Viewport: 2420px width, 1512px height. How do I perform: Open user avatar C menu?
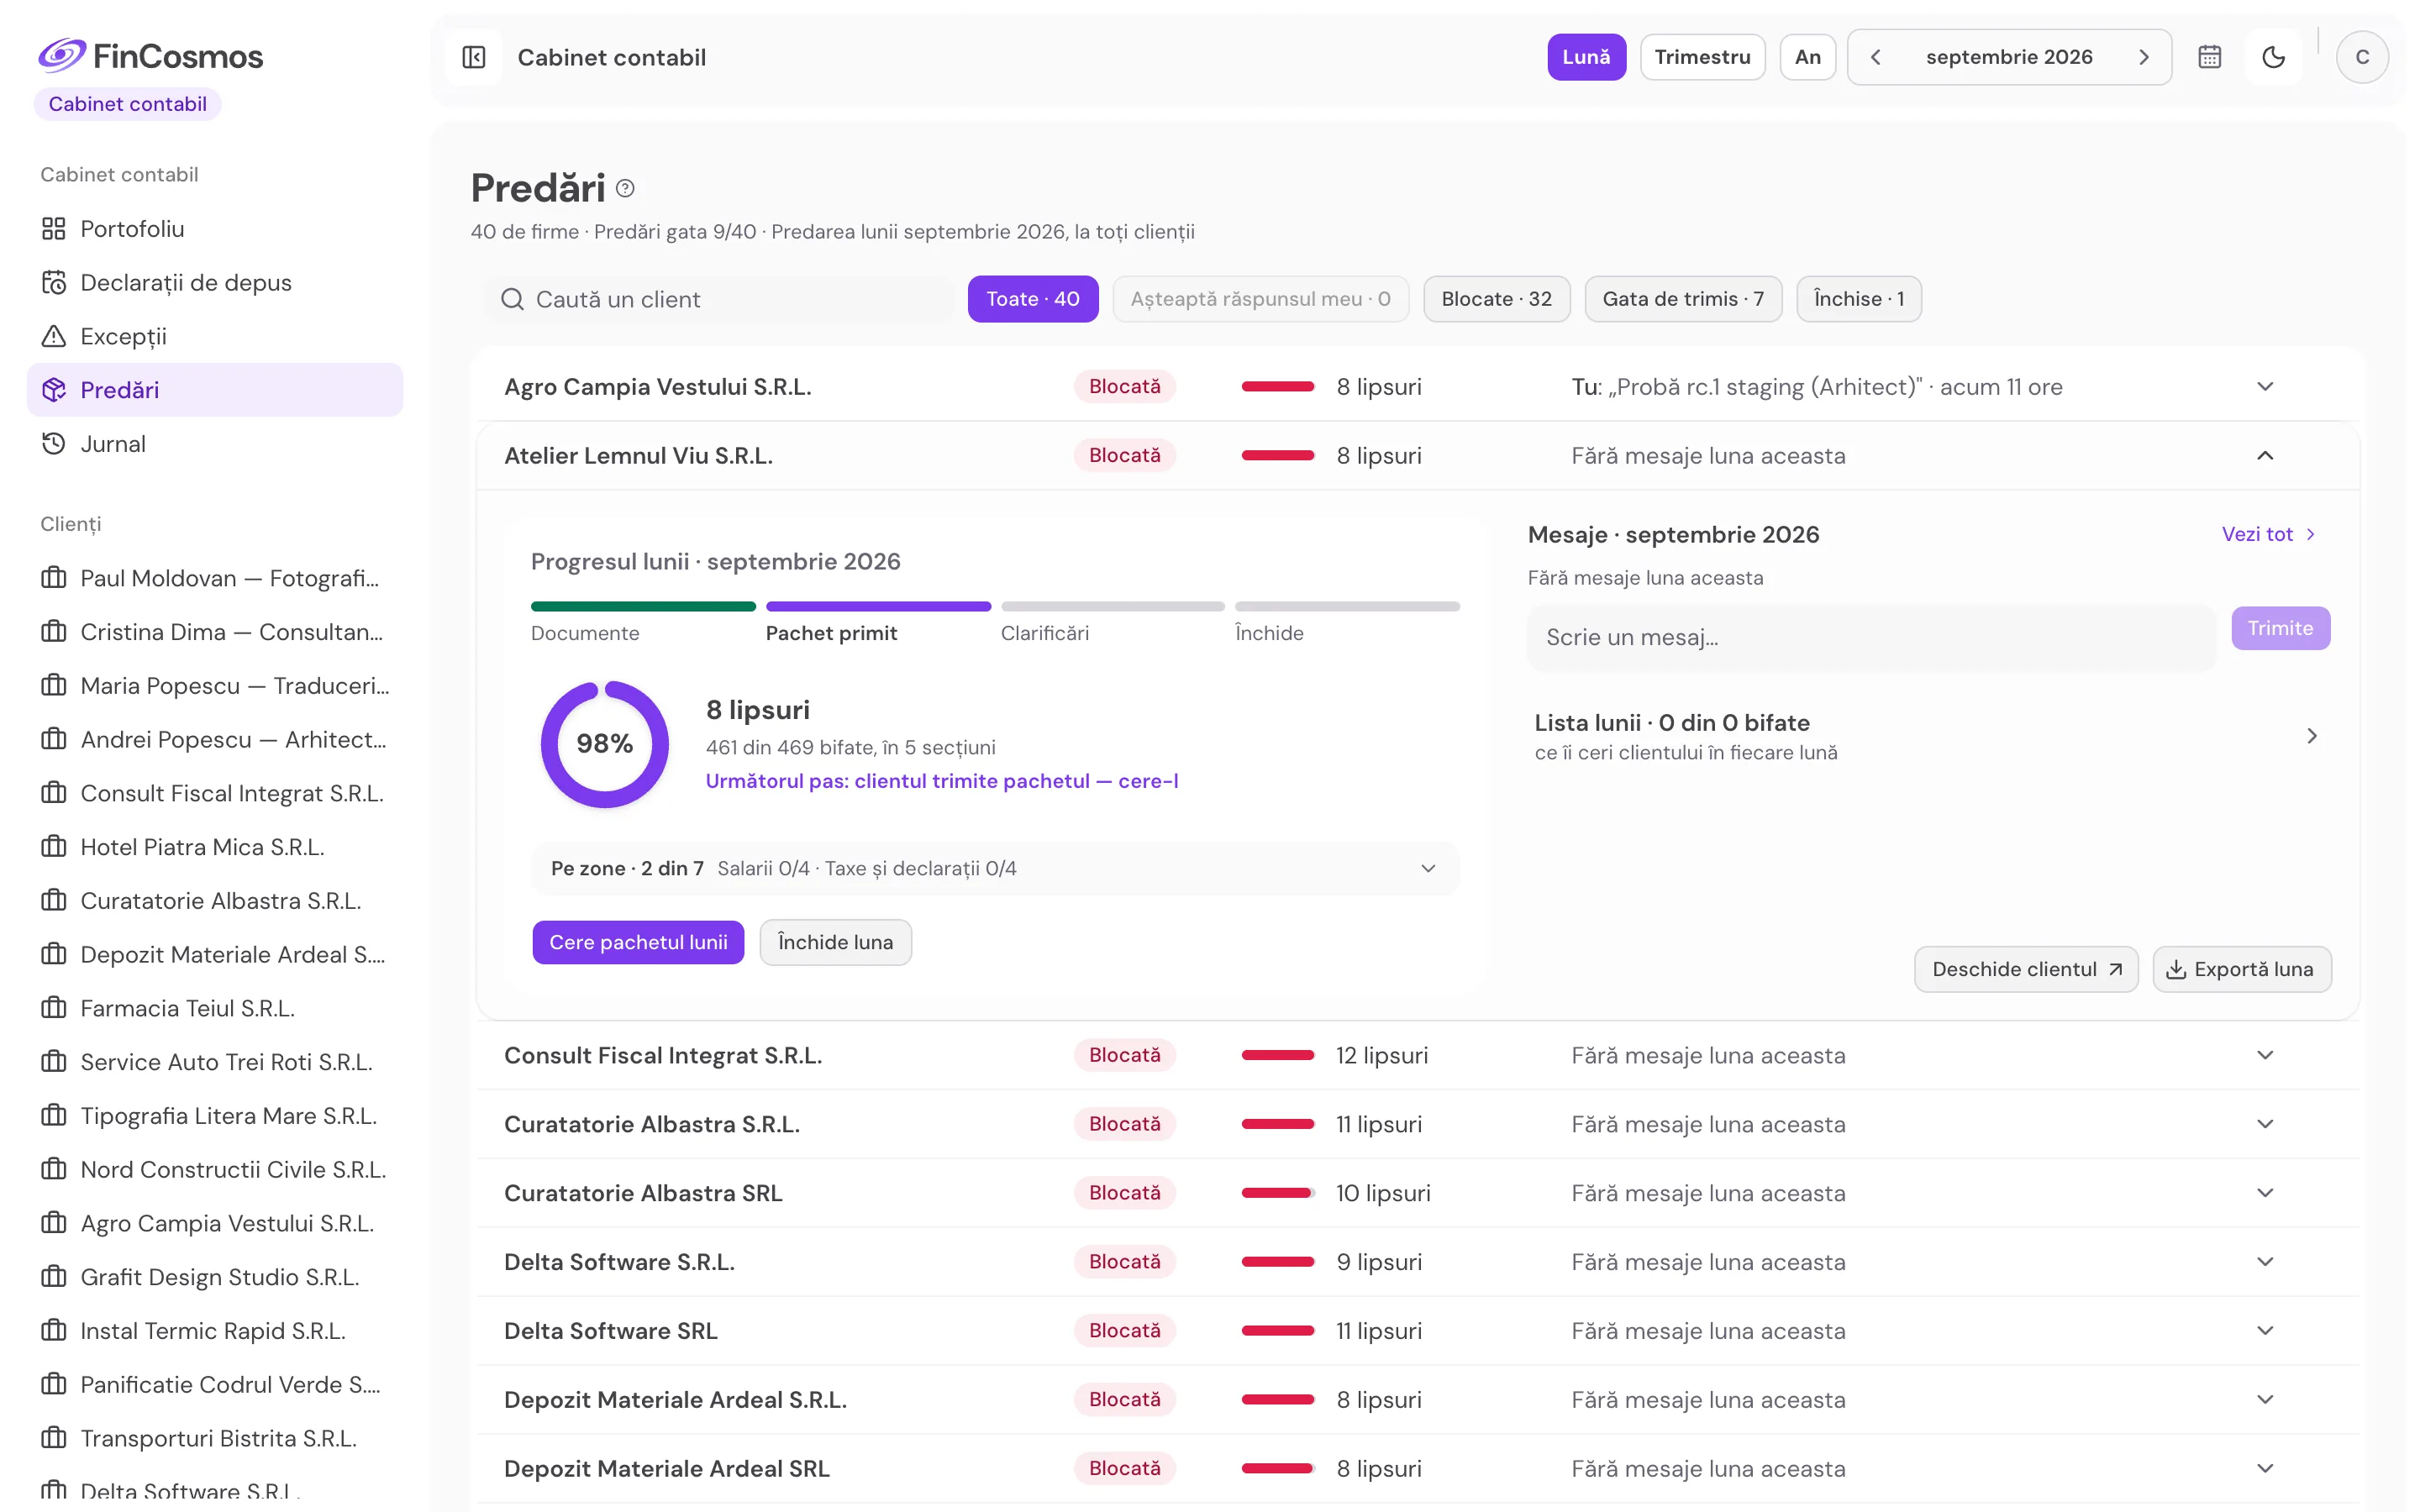point(2362,57)
